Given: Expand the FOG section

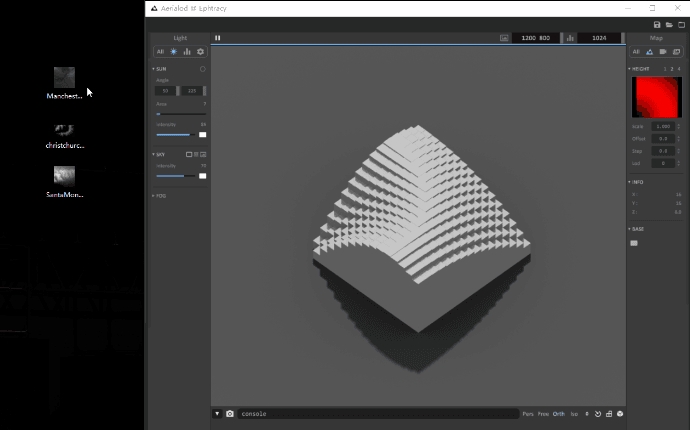Looking at the screenshot, I should point(160,196).
